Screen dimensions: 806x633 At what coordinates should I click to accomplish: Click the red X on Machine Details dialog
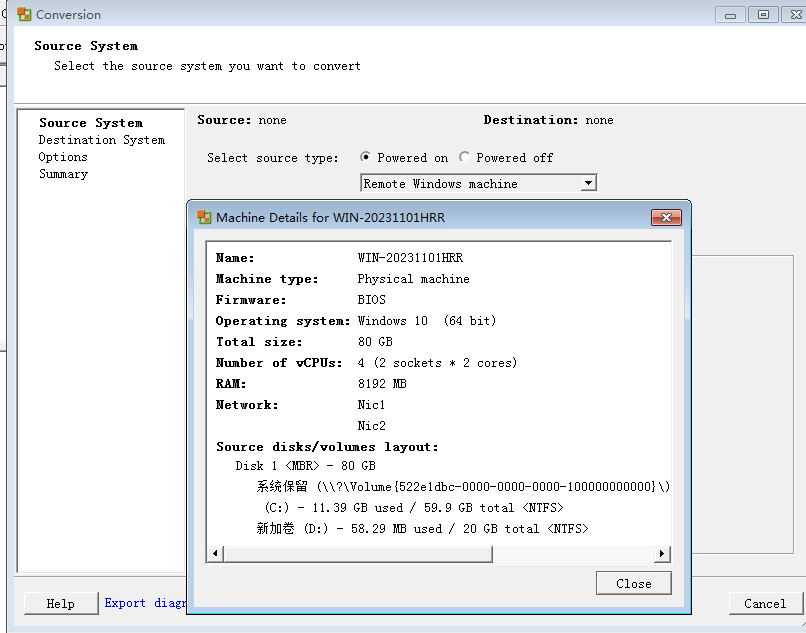pos(666,217)
